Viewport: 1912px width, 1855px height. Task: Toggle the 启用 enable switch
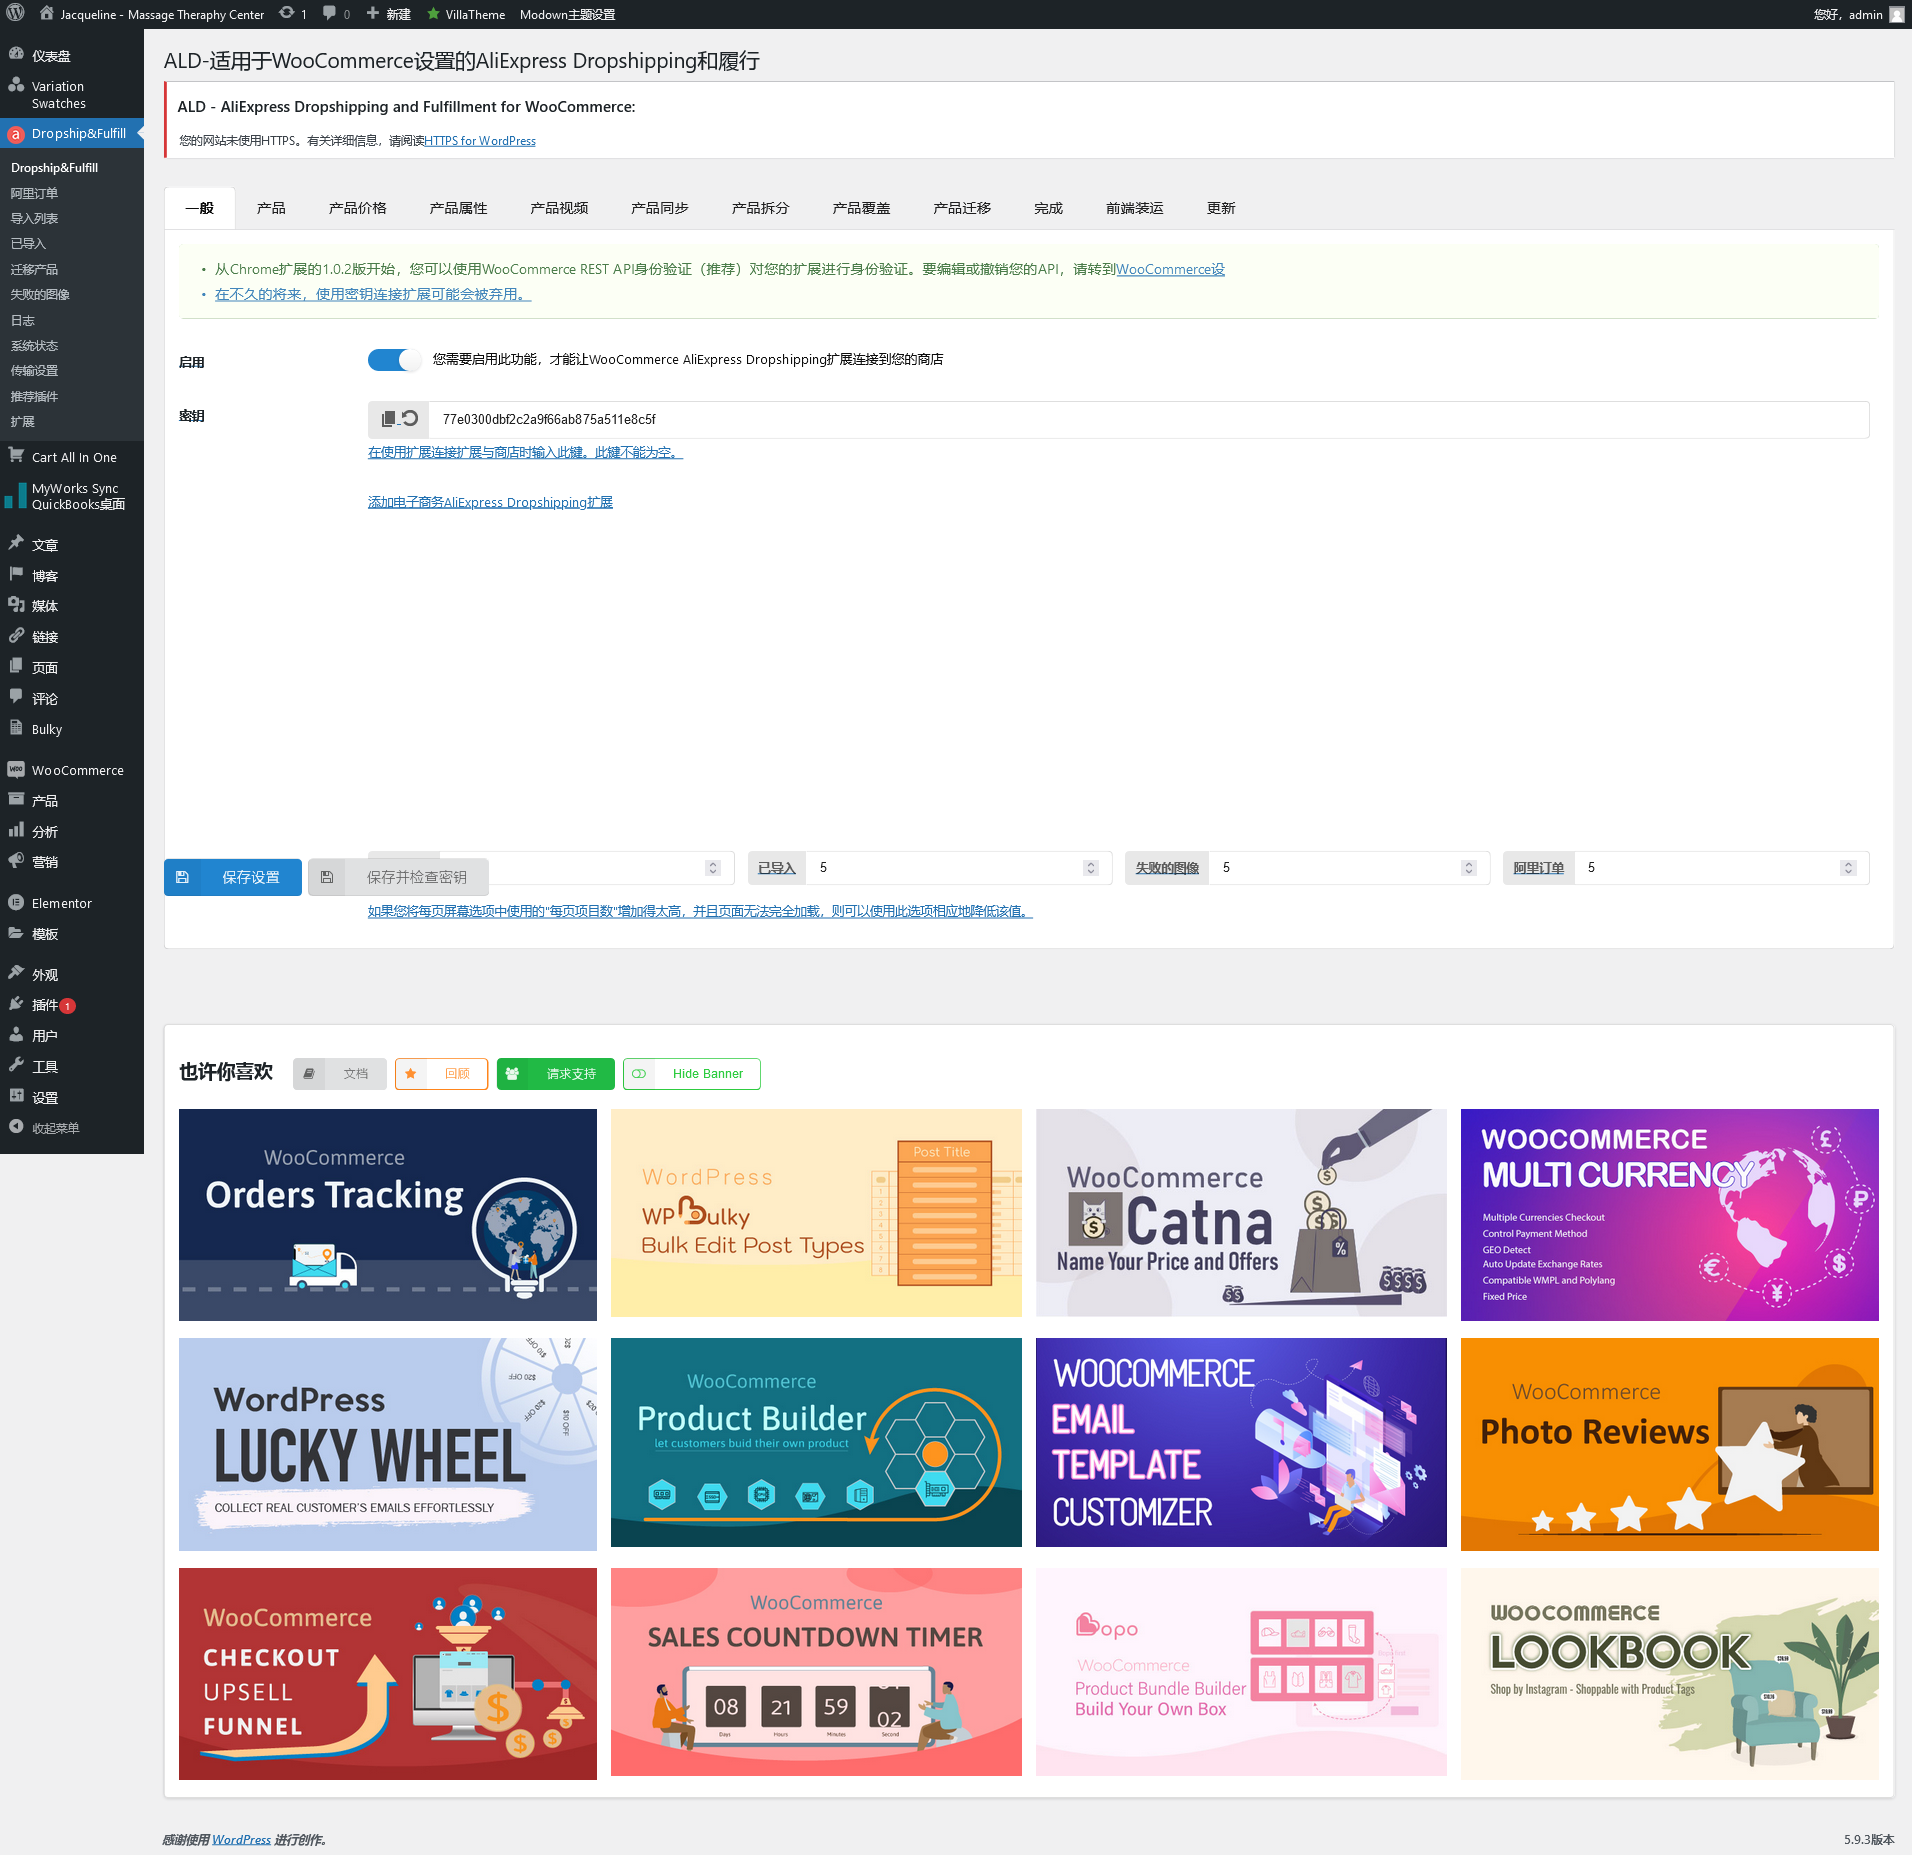(x=394, y=360)
